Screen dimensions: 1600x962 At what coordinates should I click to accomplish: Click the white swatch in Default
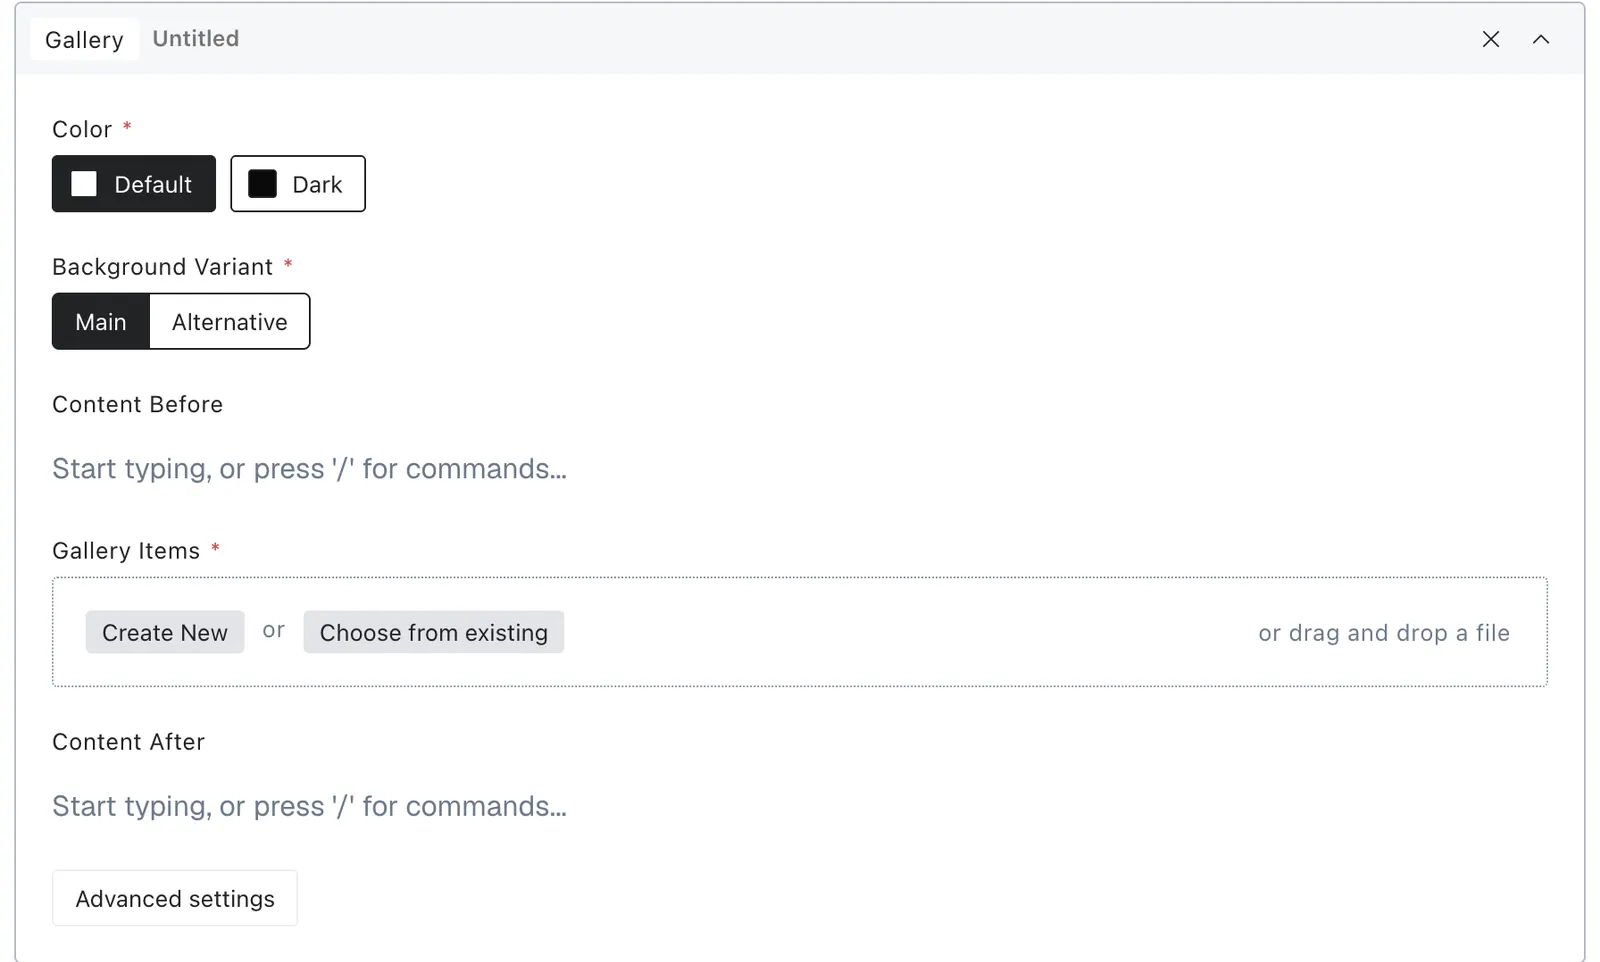(x=84, y=184)
